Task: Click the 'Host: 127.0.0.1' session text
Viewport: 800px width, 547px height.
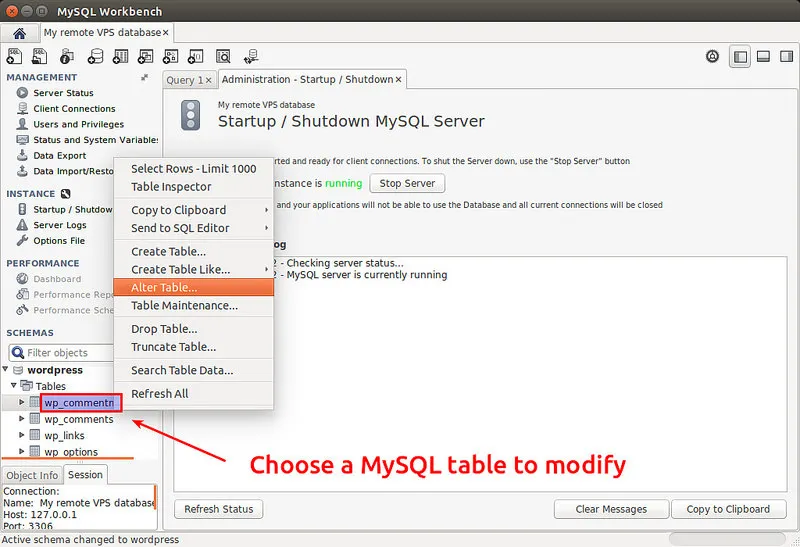Action: click(x=40, y=514)
